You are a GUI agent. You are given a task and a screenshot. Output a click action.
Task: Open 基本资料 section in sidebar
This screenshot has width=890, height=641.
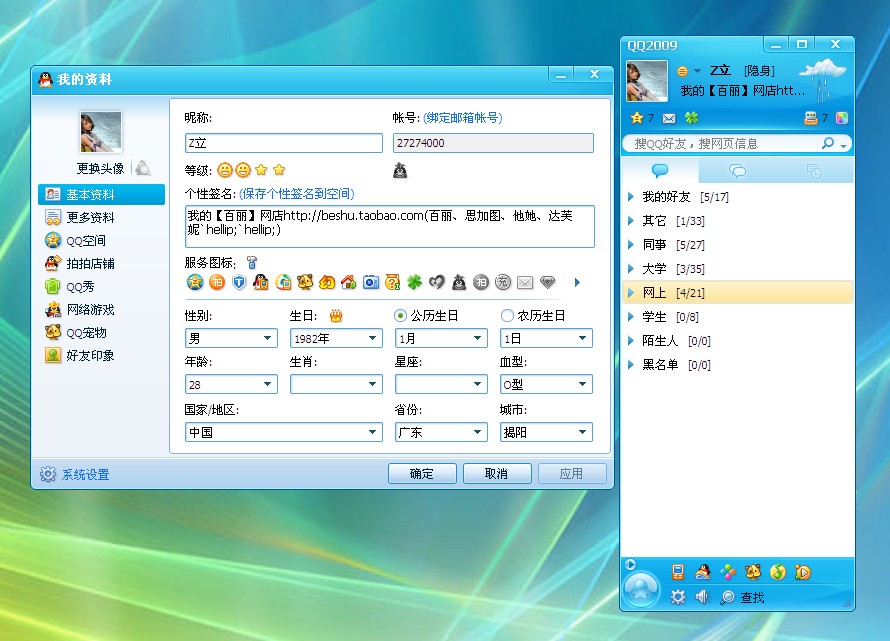click(102, 194)
